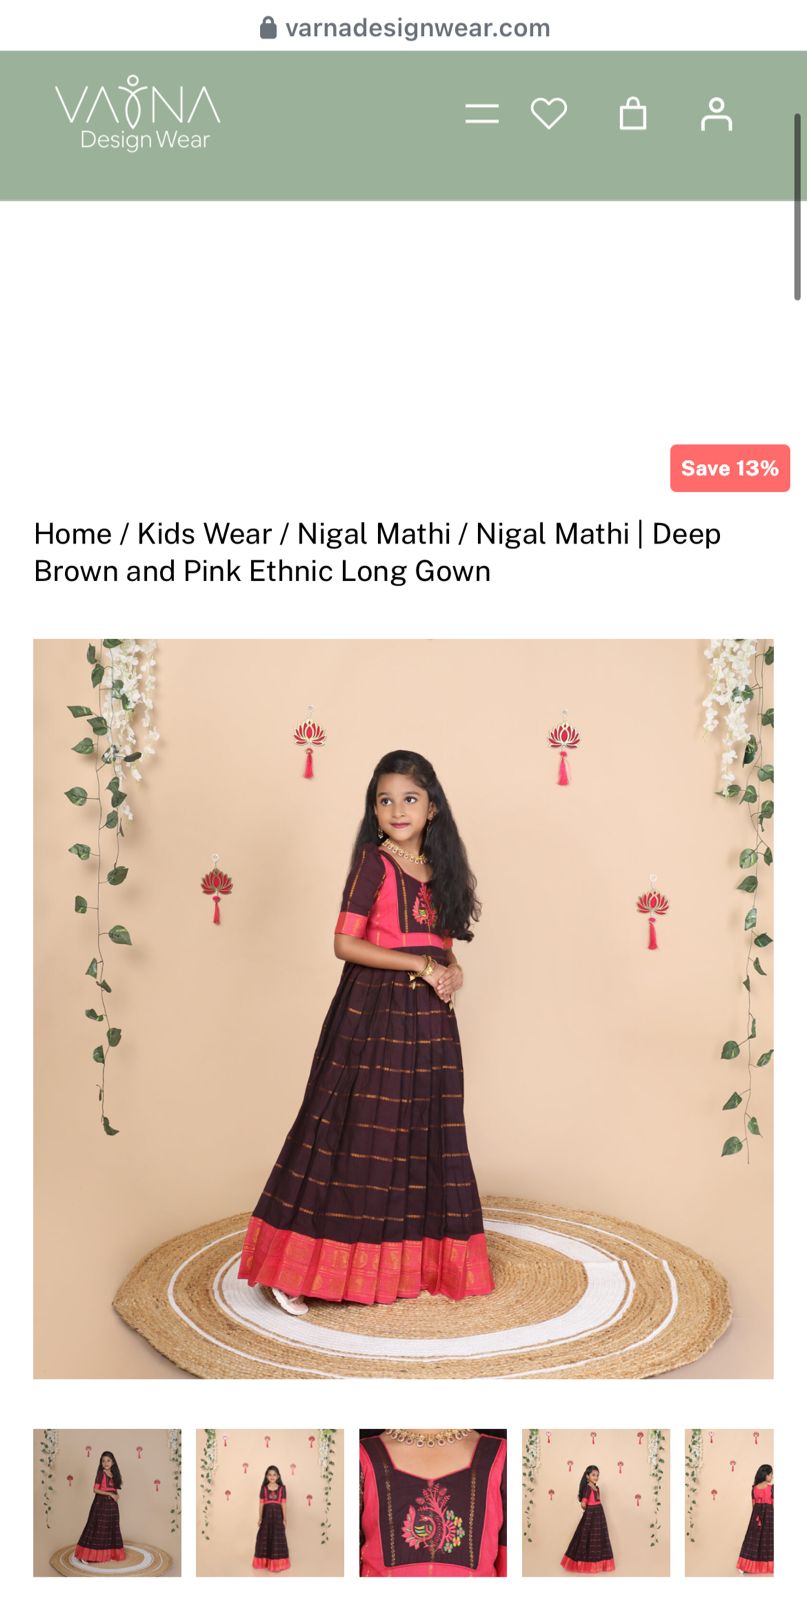
Task: Click the Save 13% badge
Action: pyautogui.click(x=730, y=468)
